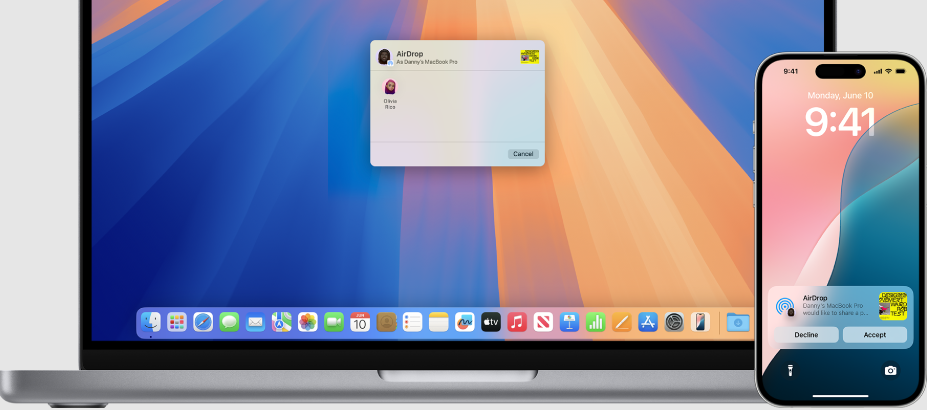The width and height of the screenshot is (927, 410).
Task: Tap the iPhone flashlight button
Action: 789,370
